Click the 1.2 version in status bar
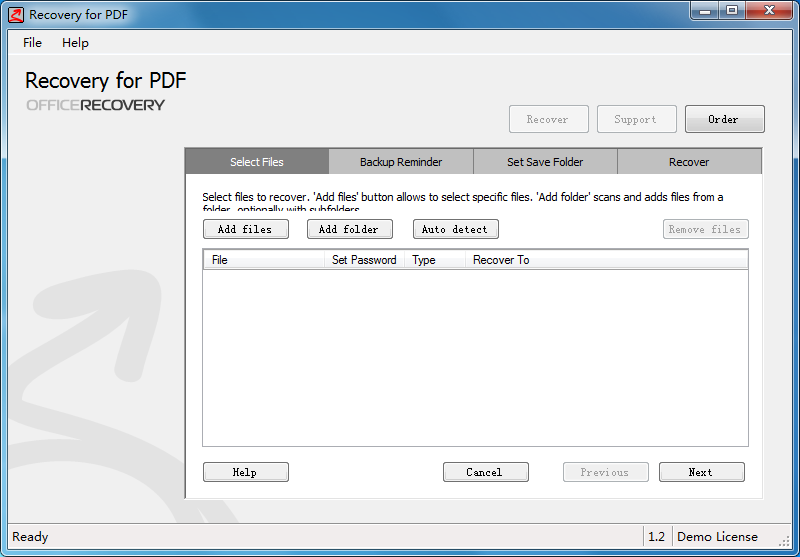 coord(657,537)
